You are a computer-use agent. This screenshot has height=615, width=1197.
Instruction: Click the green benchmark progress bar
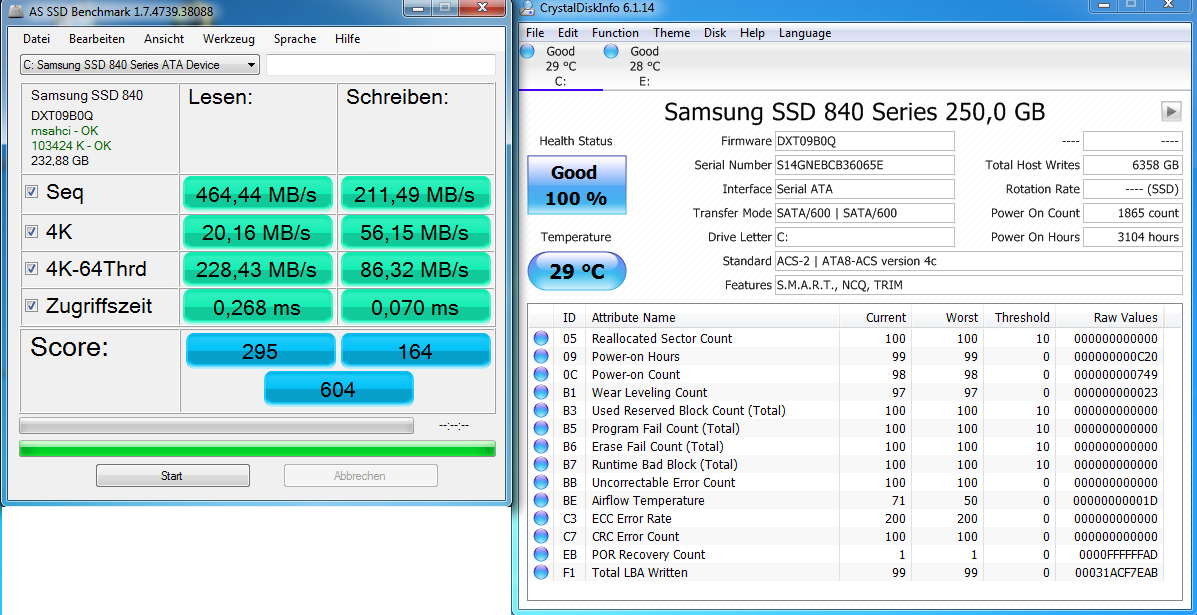(x=257, y=449)
